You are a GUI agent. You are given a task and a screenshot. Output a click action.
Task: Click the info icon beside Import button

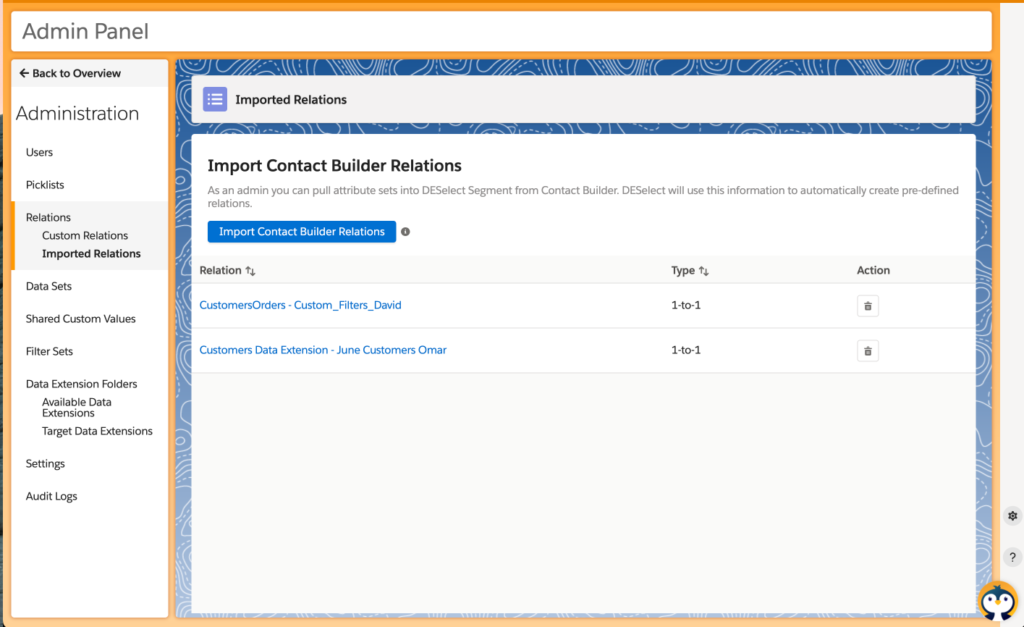pyautogui.click(x=405, y=232)
